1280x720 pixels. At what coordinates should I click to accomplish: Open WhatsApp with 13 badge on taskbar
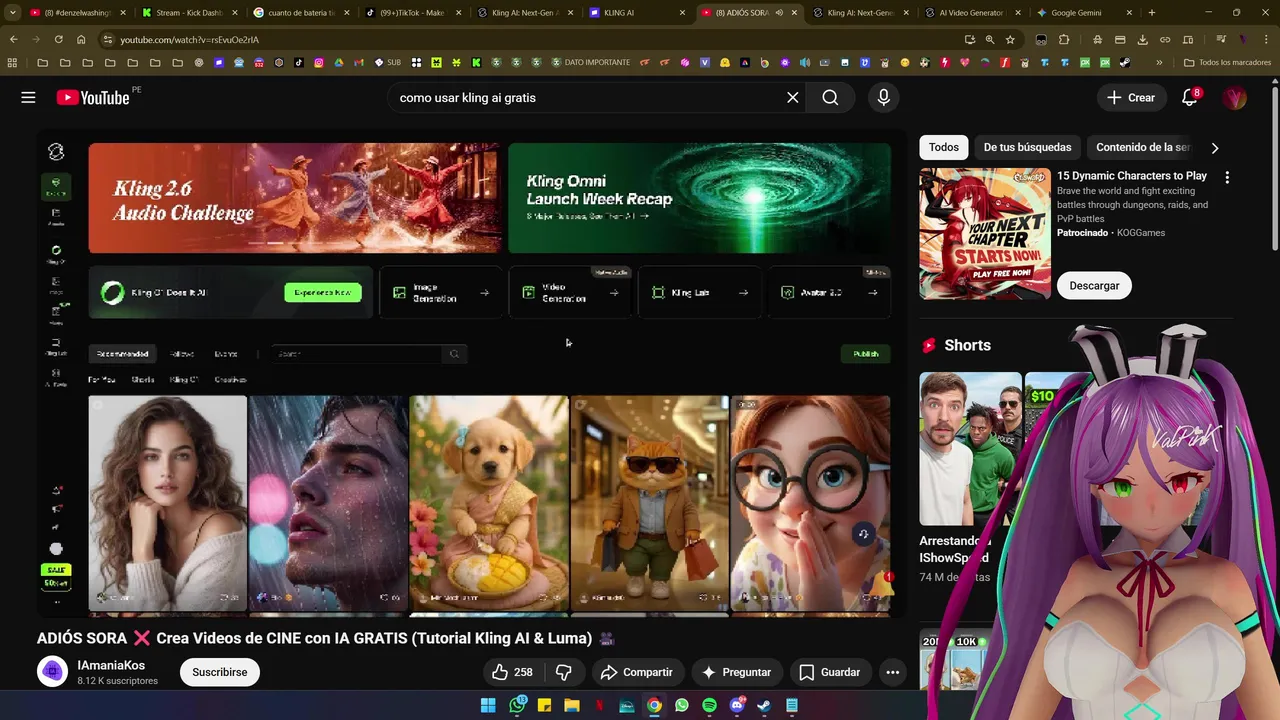[x=517, y=705]
